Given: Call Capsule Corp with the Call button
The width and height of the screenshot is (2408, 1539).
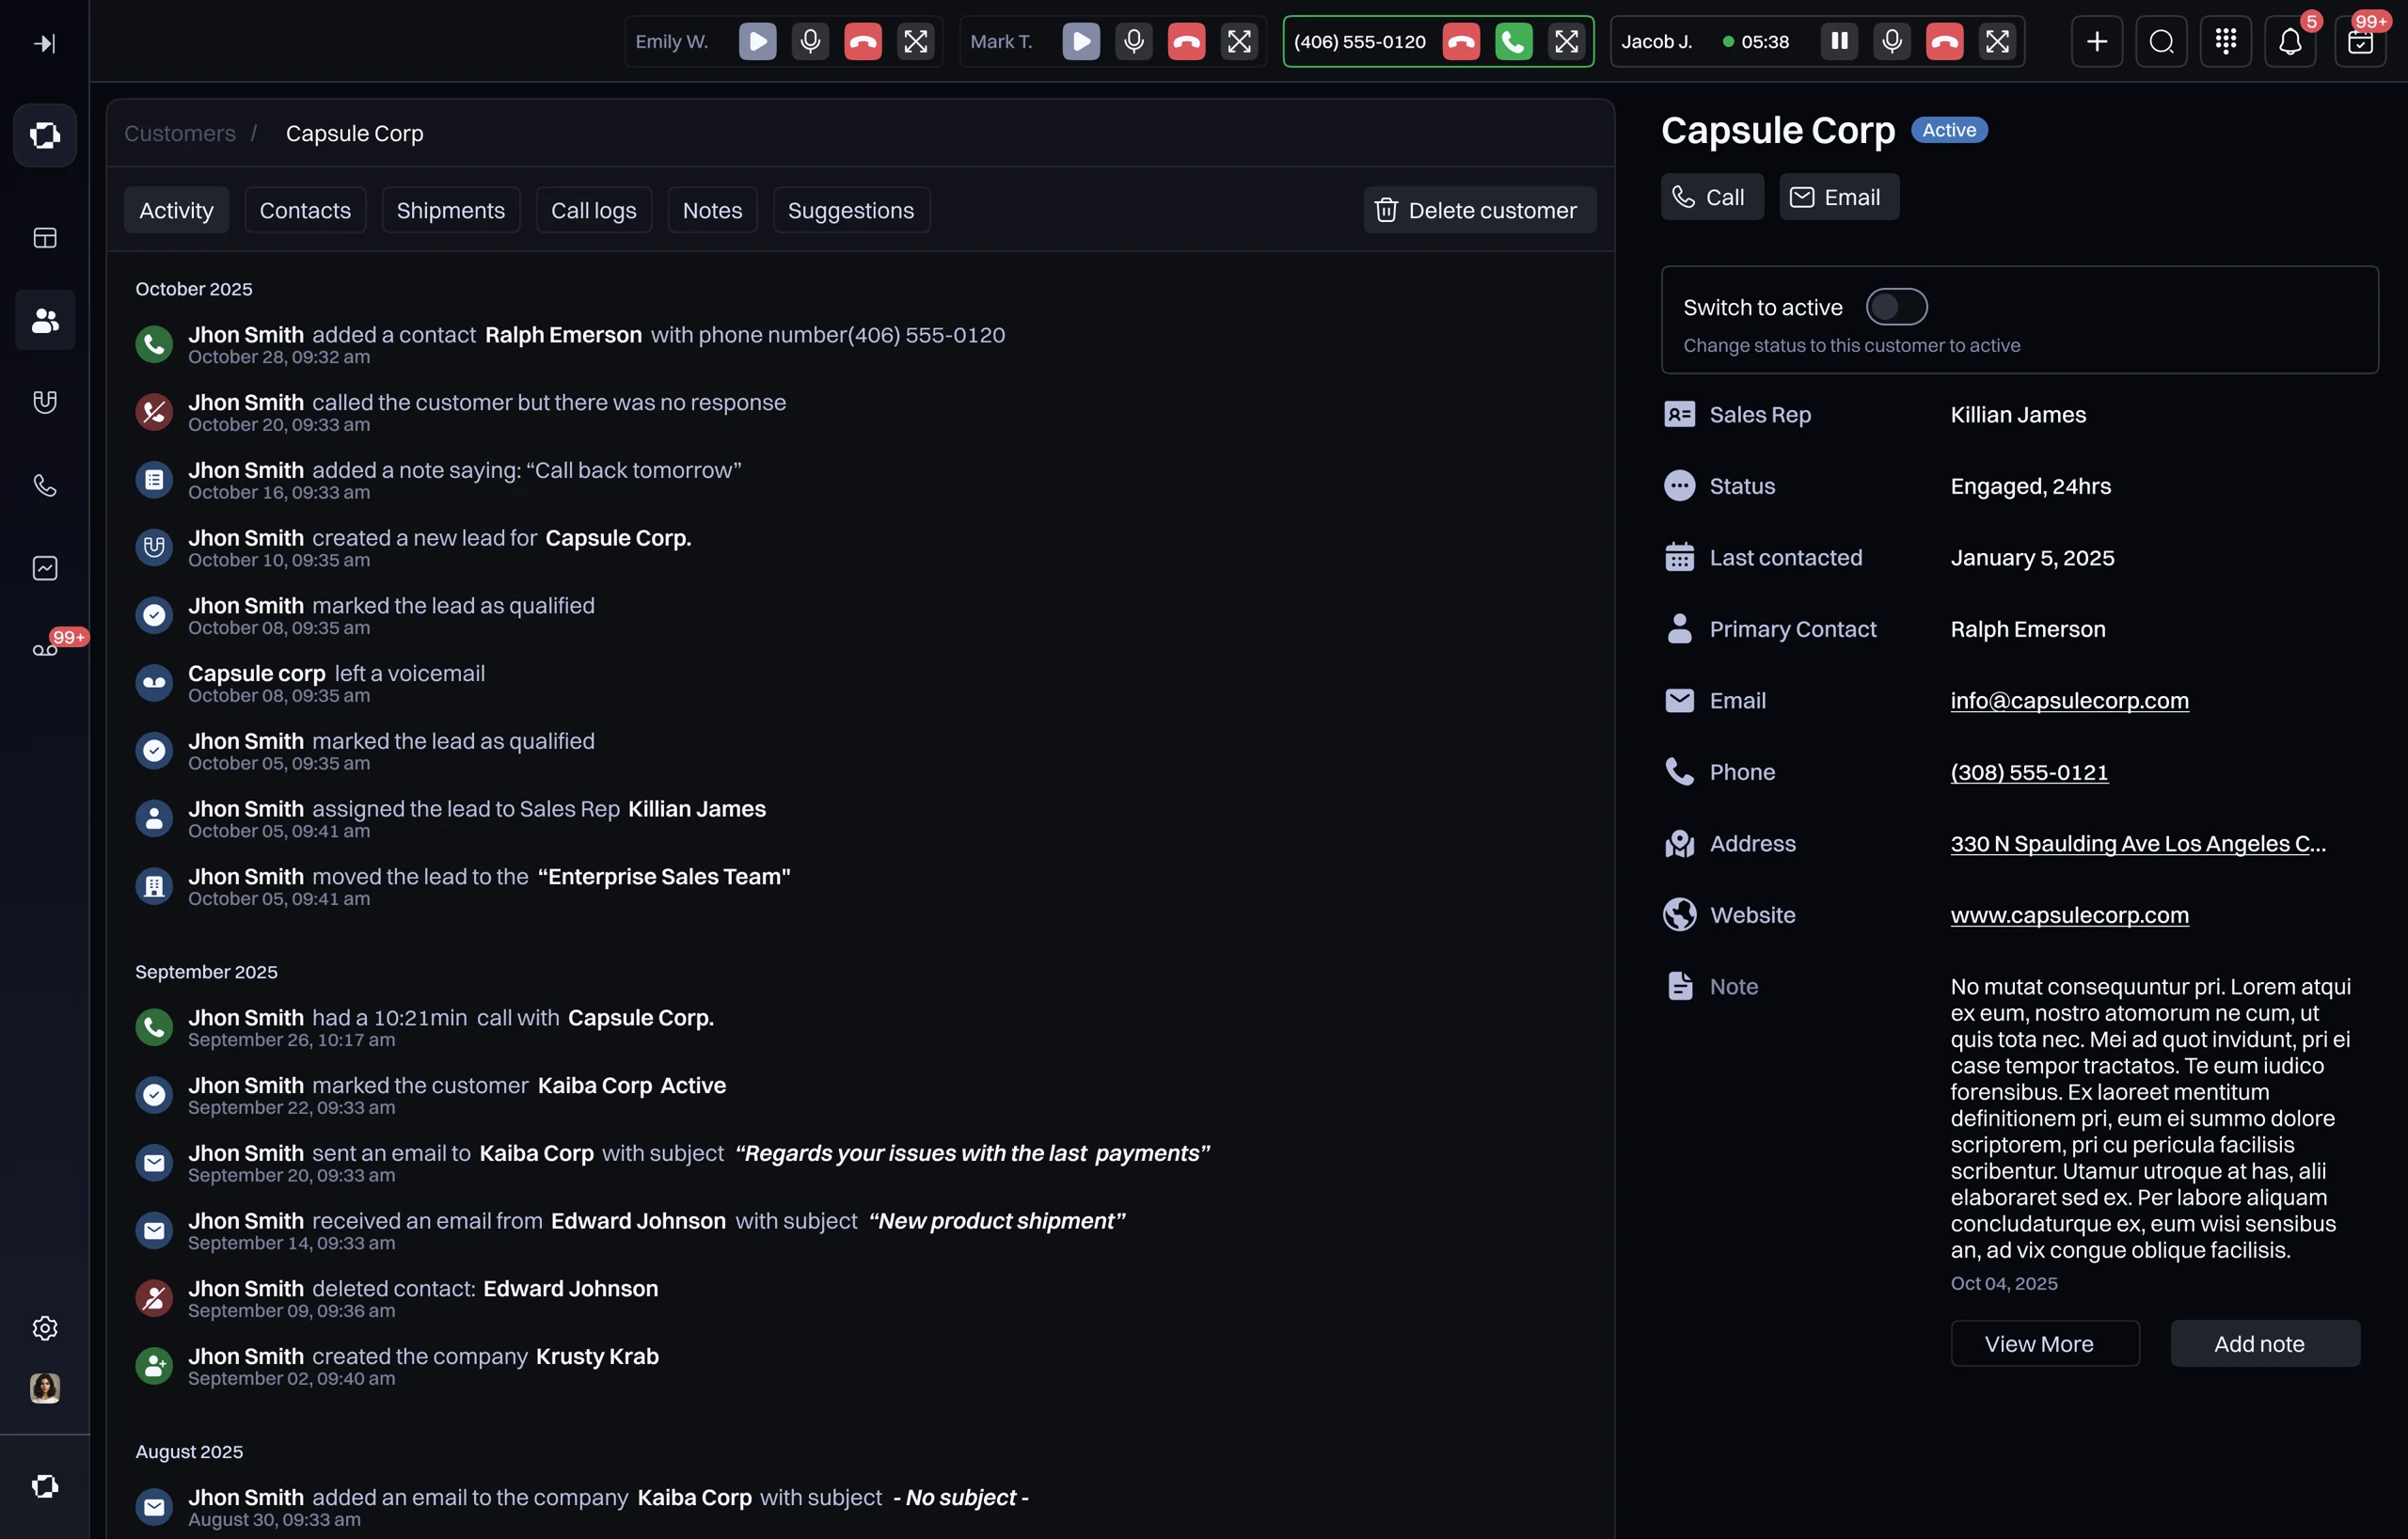Looking at the screenshot, I should [x=1712, y=197].
